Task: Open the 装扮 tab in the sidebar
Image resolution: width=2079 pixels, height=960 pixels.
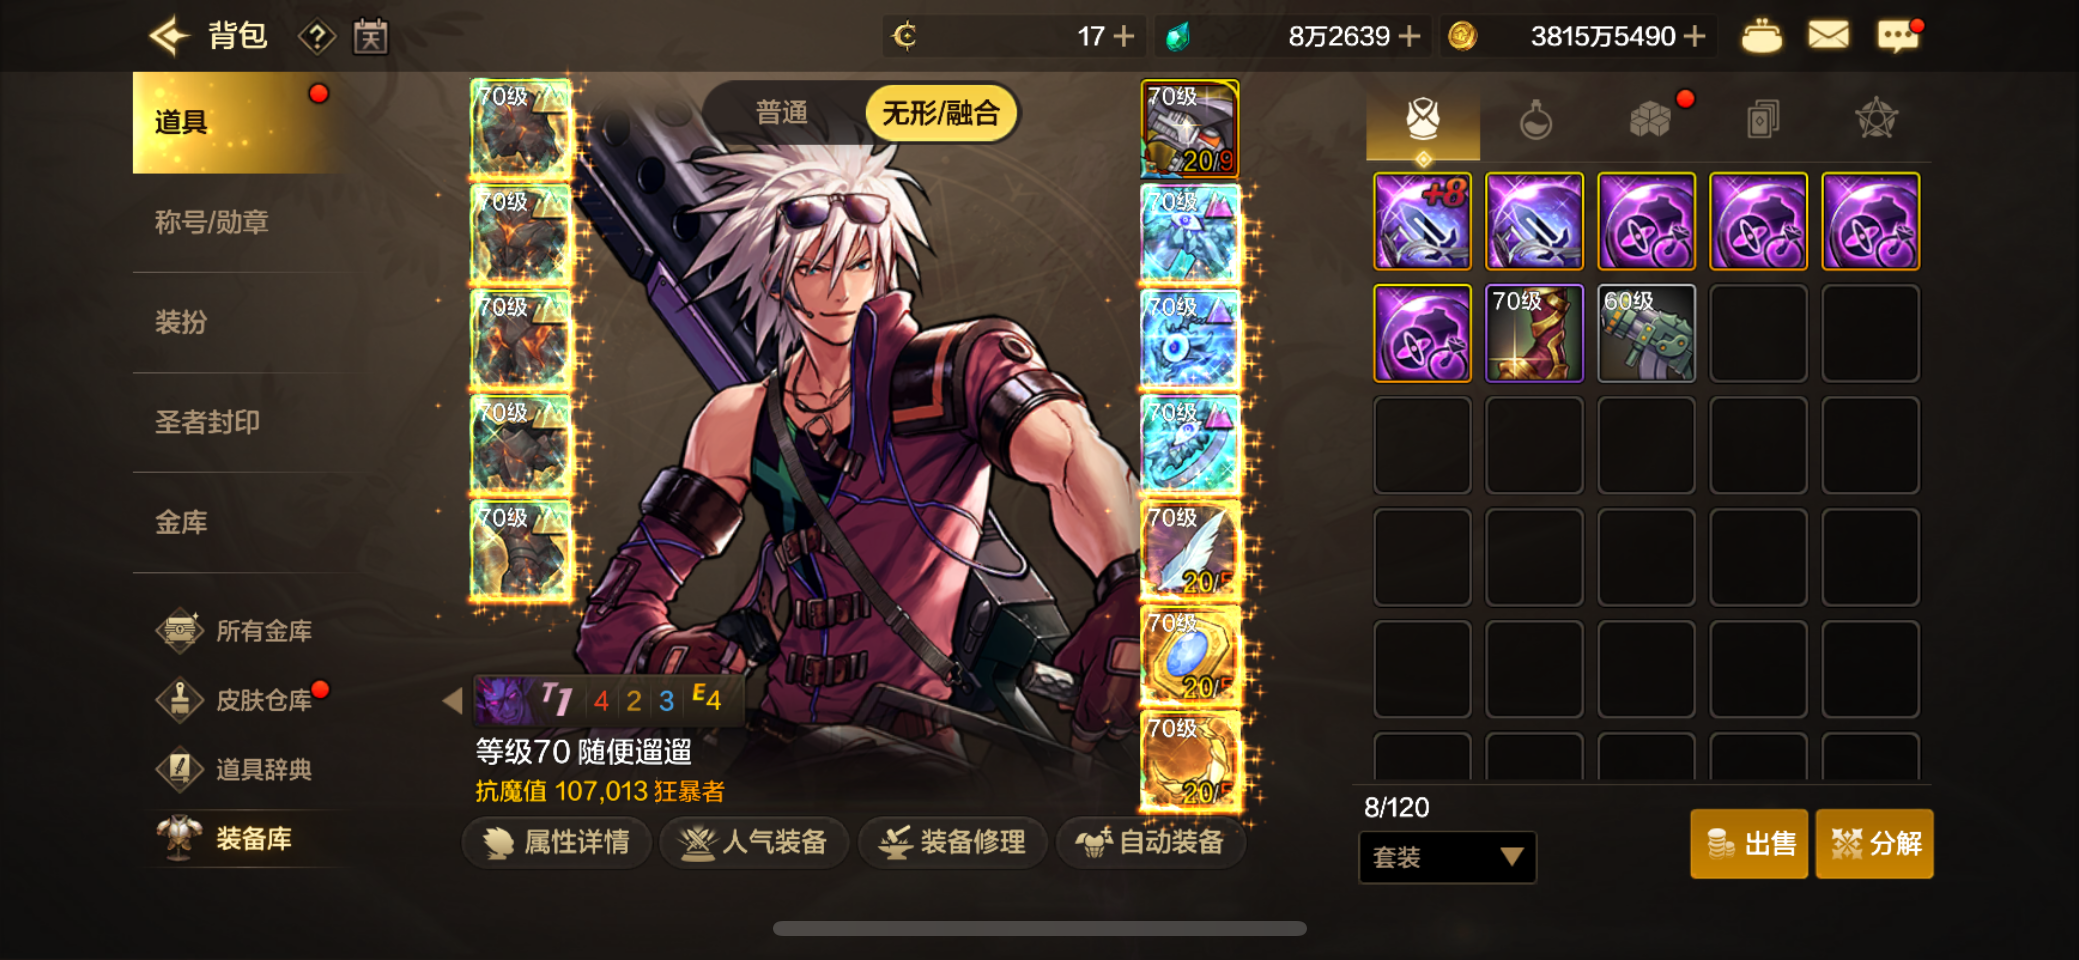Action: (x=181, y=322)
